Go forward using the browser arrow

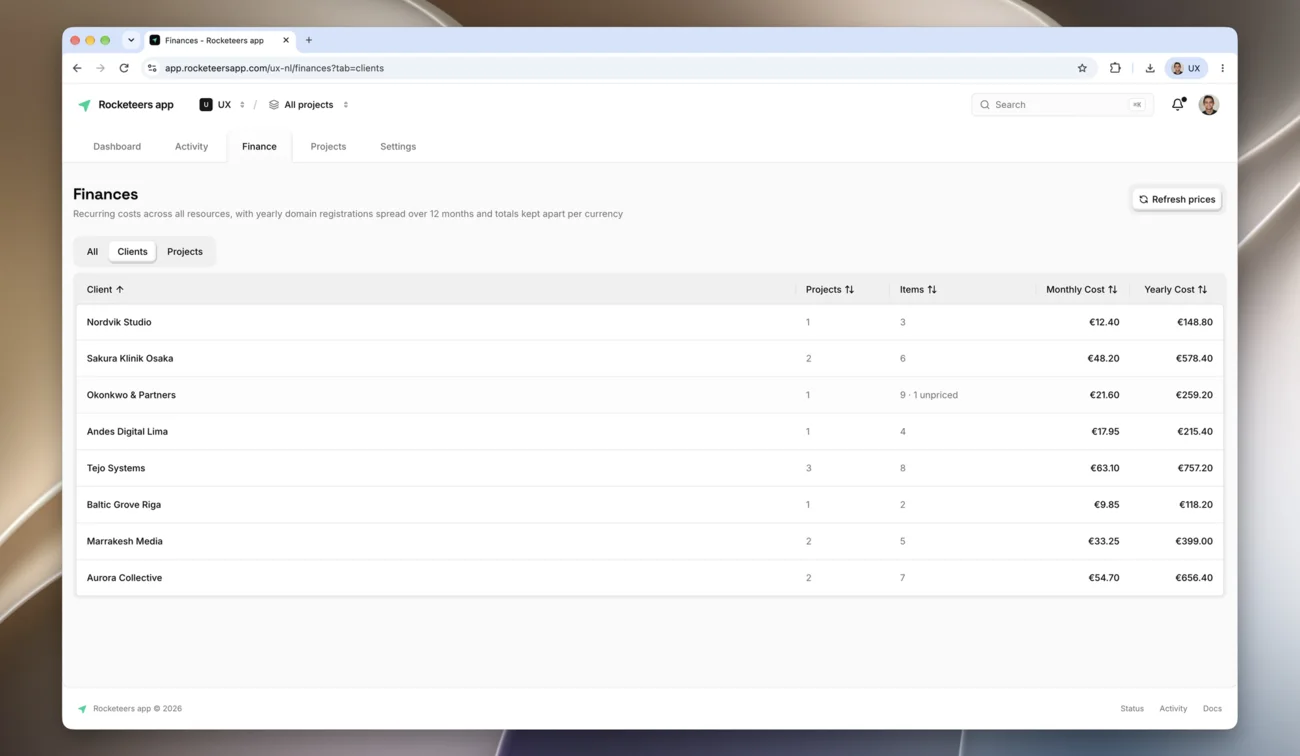(x=100, y=68)
